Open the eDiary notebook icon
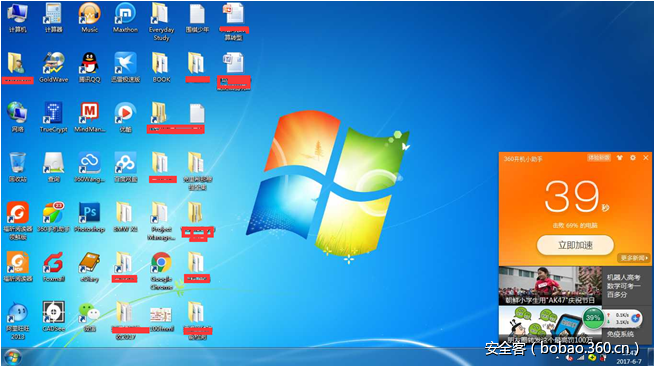655x367 pixels. click(x=89, y=267)
